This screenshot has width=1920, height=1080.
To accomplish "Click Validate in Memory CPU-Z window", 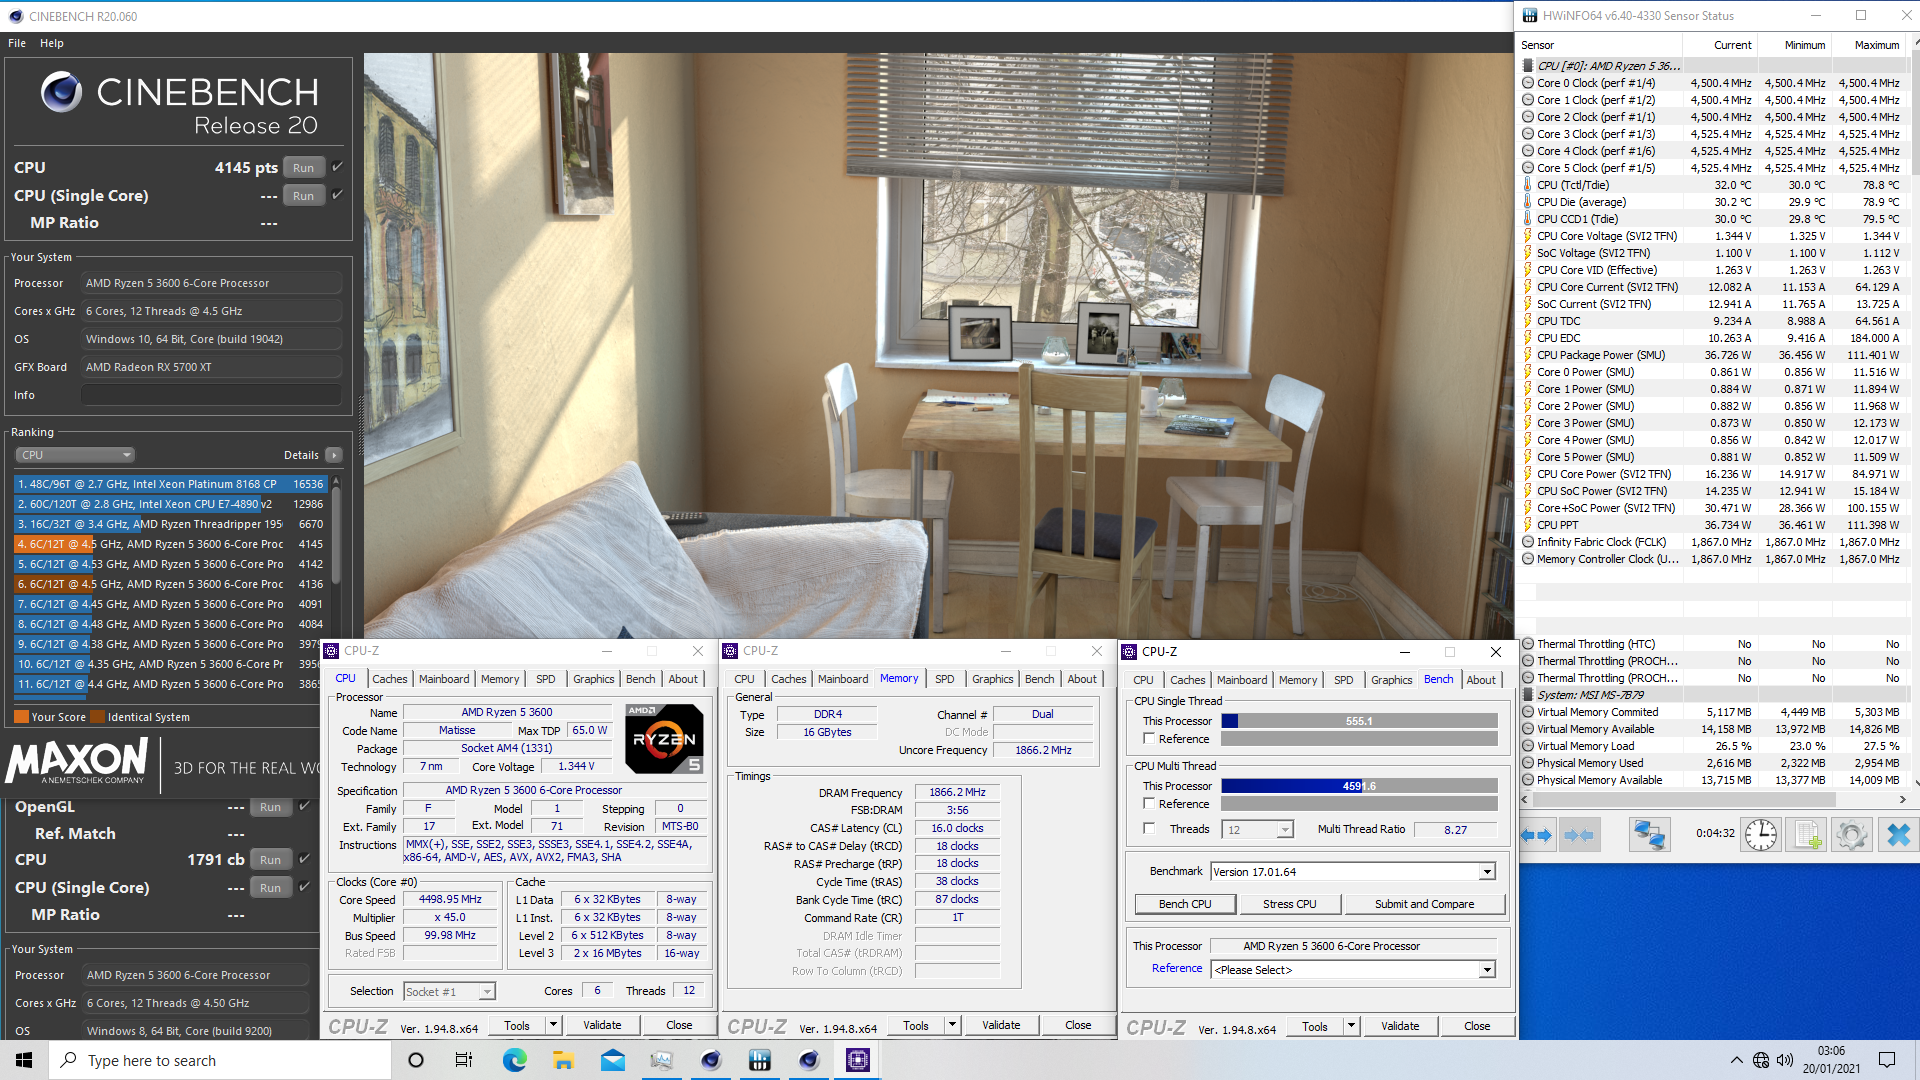I will coord(1001,1025).
